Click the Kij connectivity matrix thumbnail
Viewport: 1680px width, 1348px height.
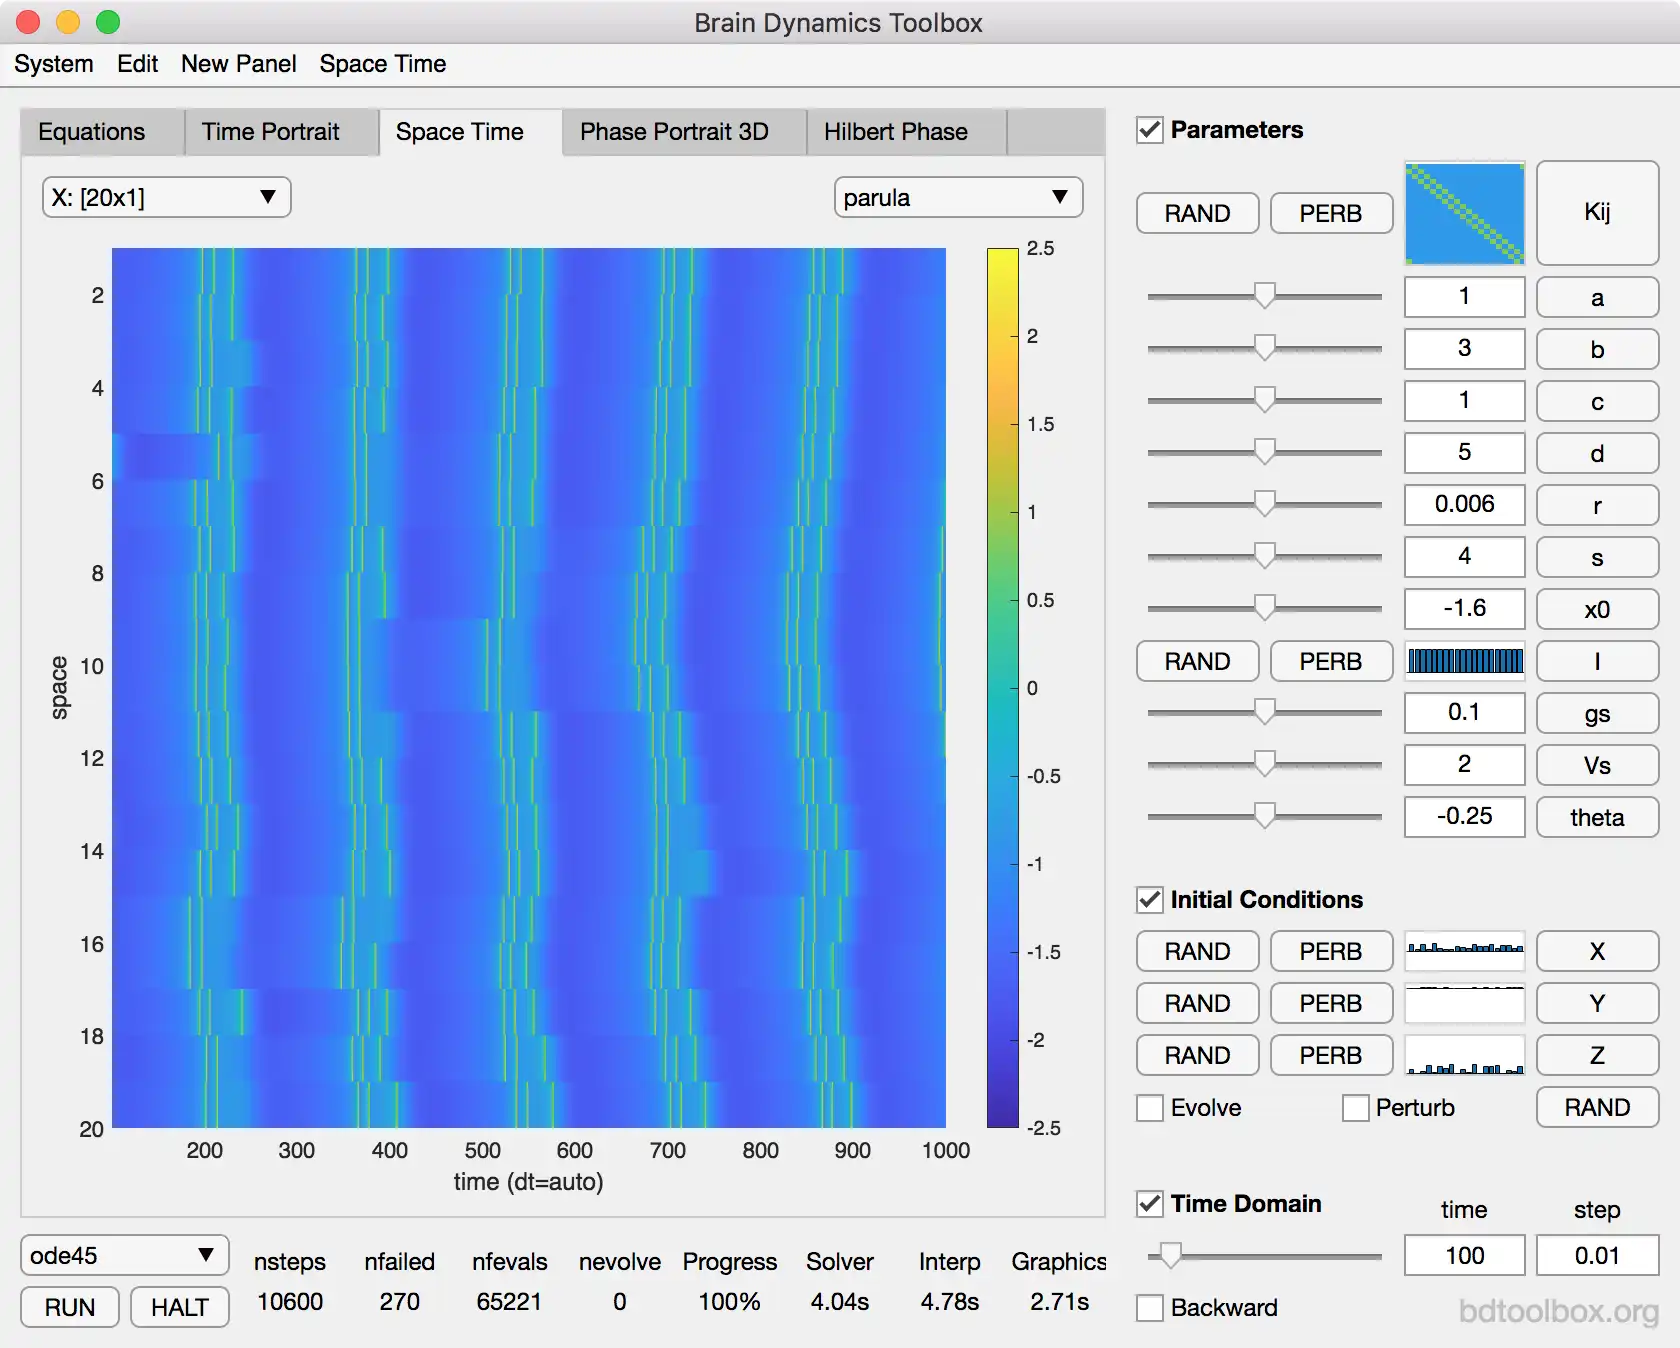1464,213
